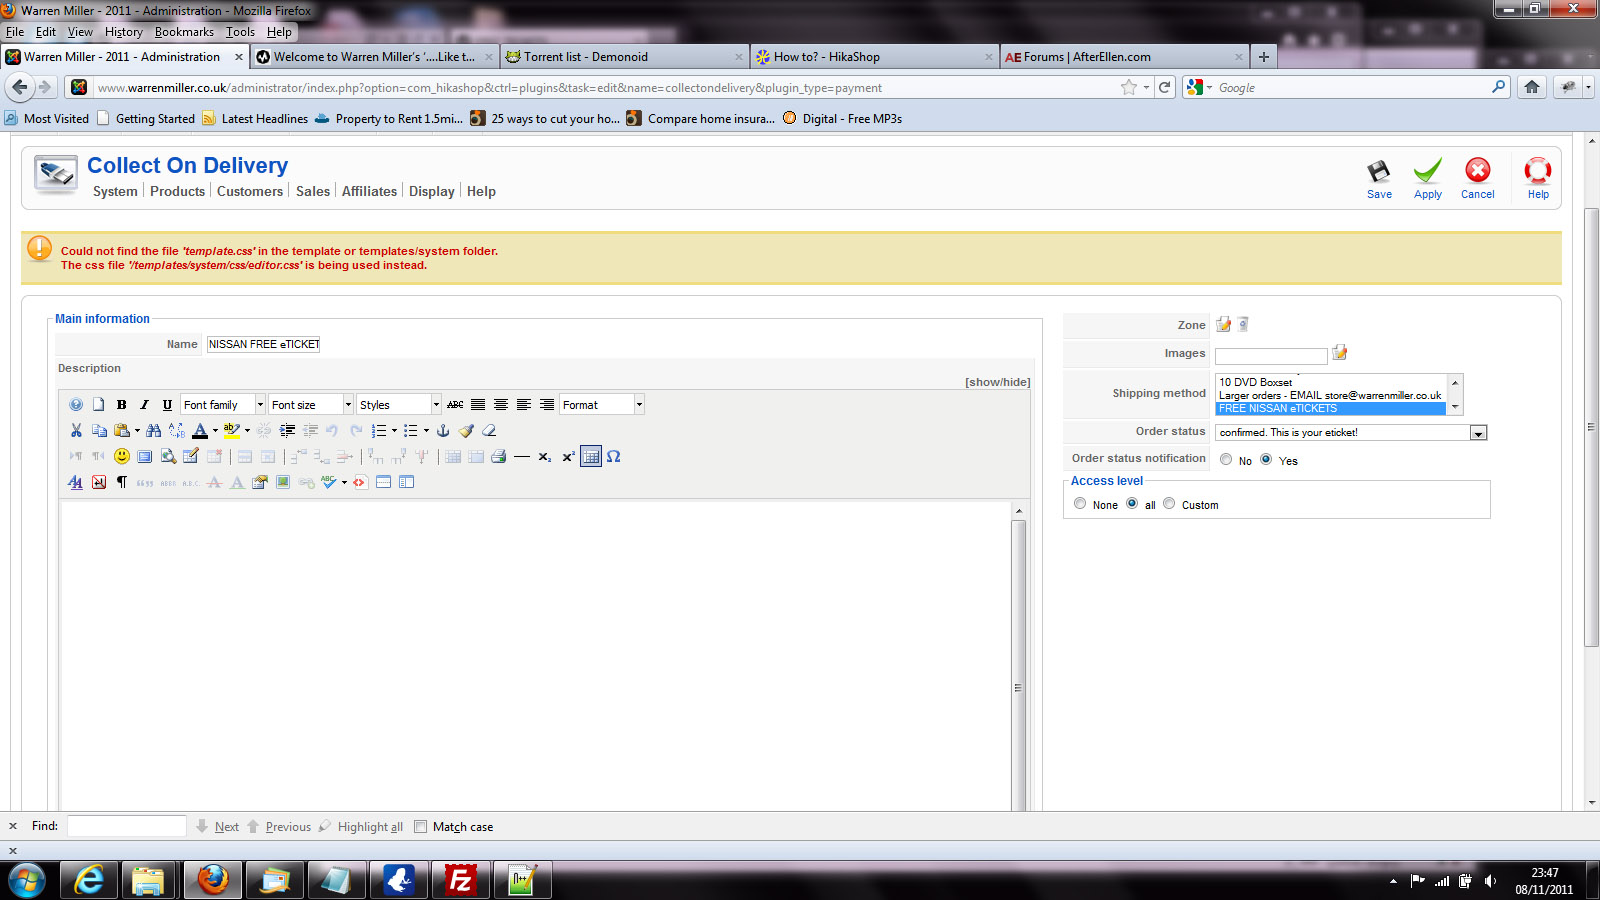Select None access level
This screenshot has height=900, width=1600.
tap(1080, 504)
